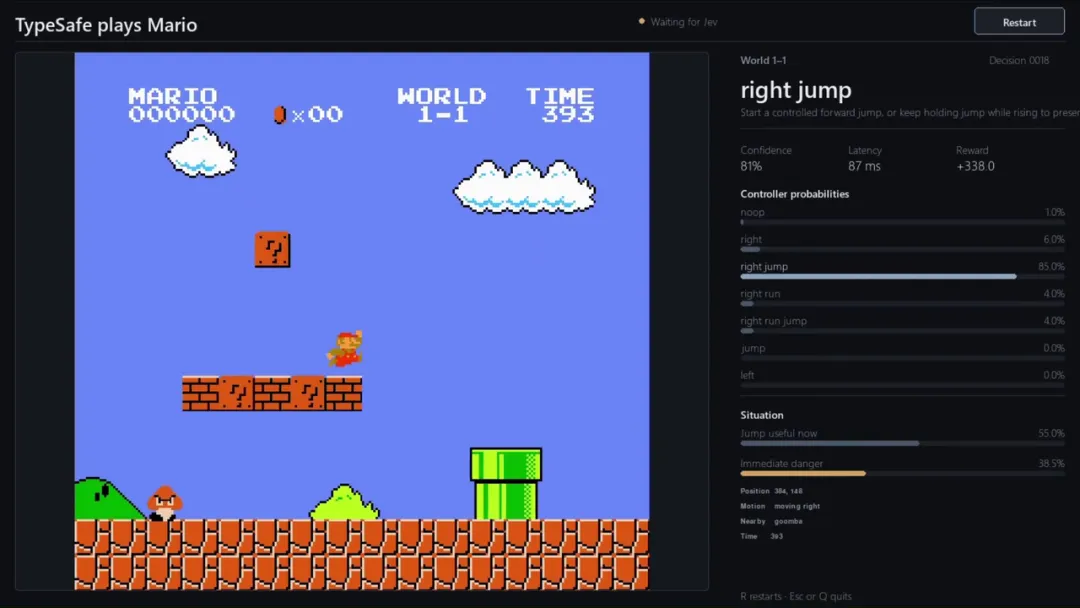Click the Goomba enemy on the ground
This screenshot has height=608, width=1080.
coord(165,503)
